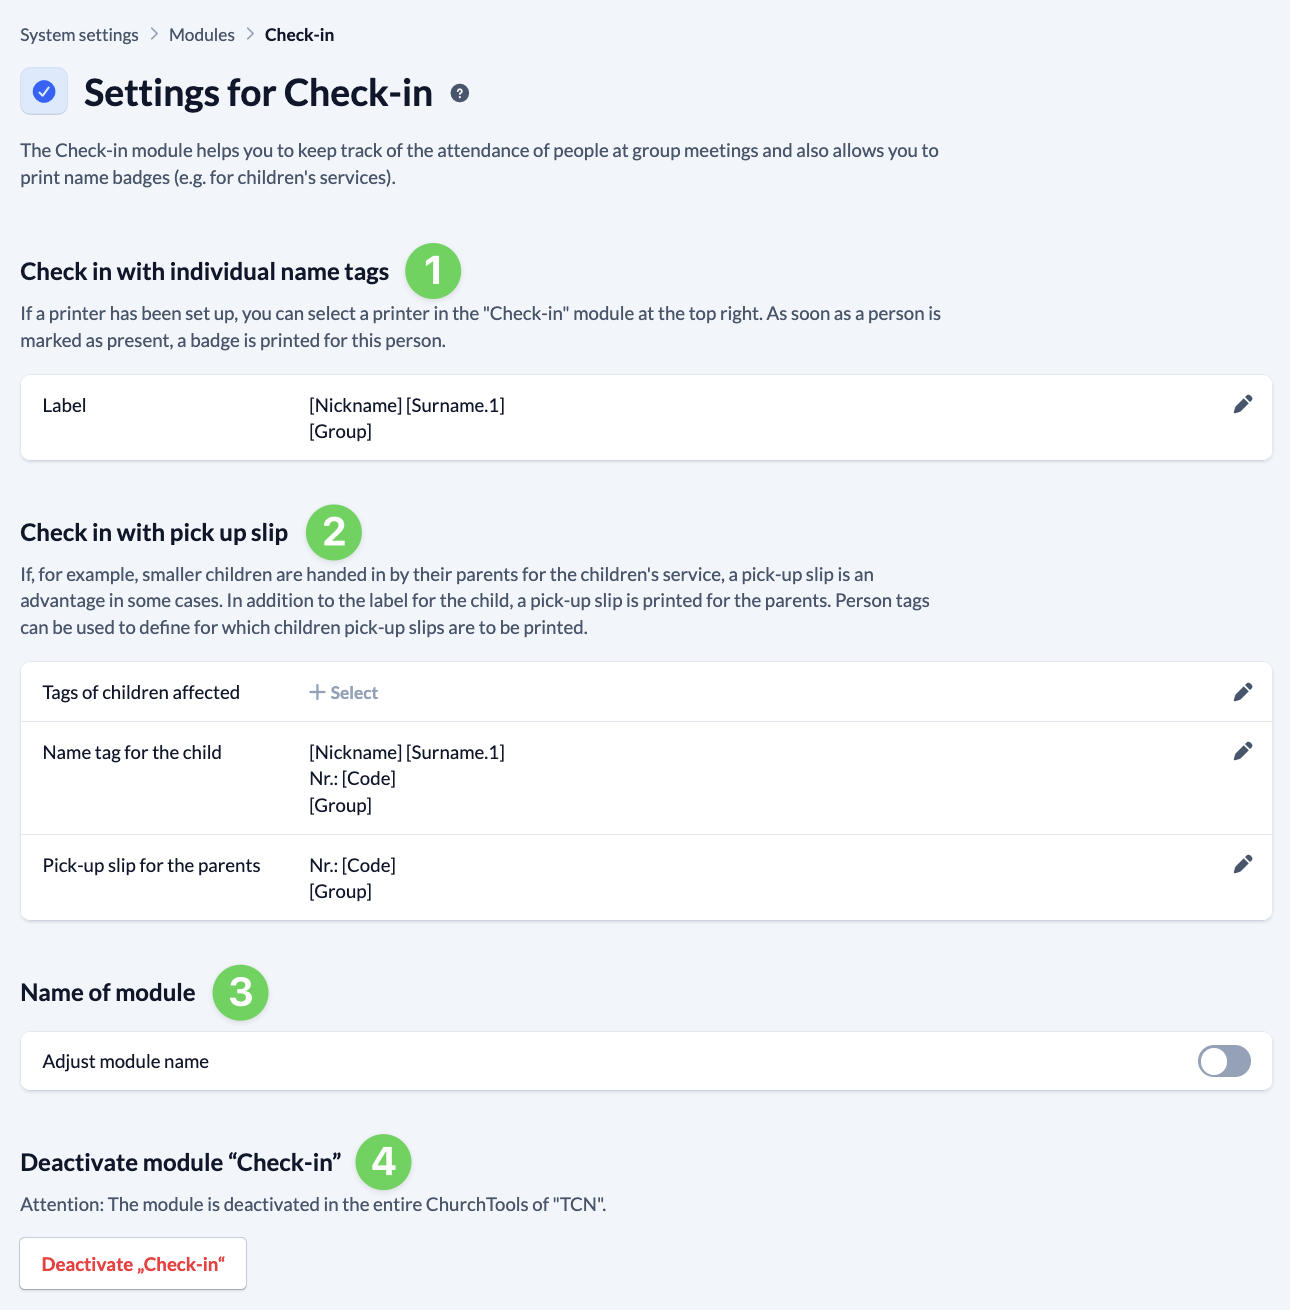This screenshot has width=1290, height=1310.
Task: Click the blue Check-in module icon
Action: (44, 92)
